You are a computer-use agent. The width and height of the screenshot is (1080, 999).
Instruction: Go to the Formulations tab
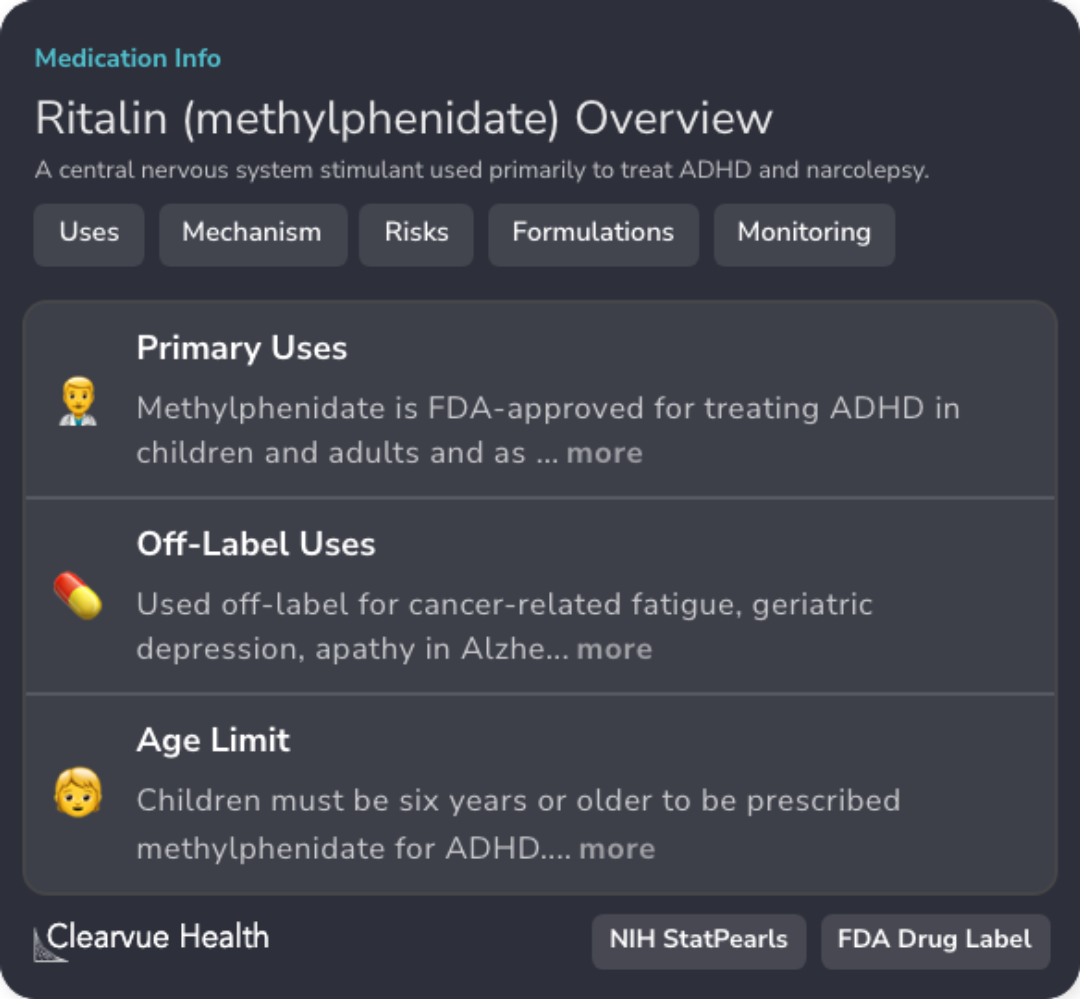coord(593,233)
